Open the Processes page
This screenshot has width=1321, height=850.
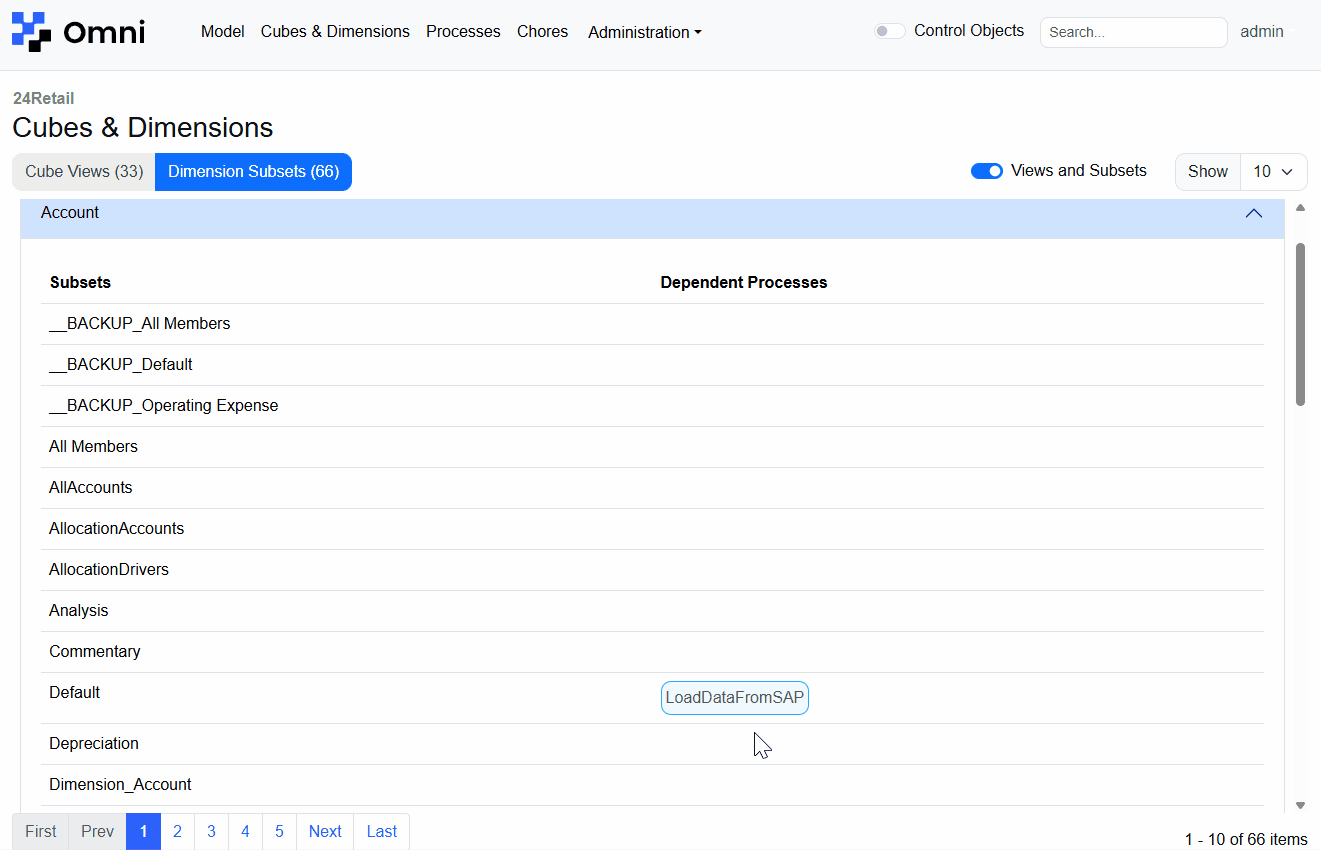[x=463, y=31]
